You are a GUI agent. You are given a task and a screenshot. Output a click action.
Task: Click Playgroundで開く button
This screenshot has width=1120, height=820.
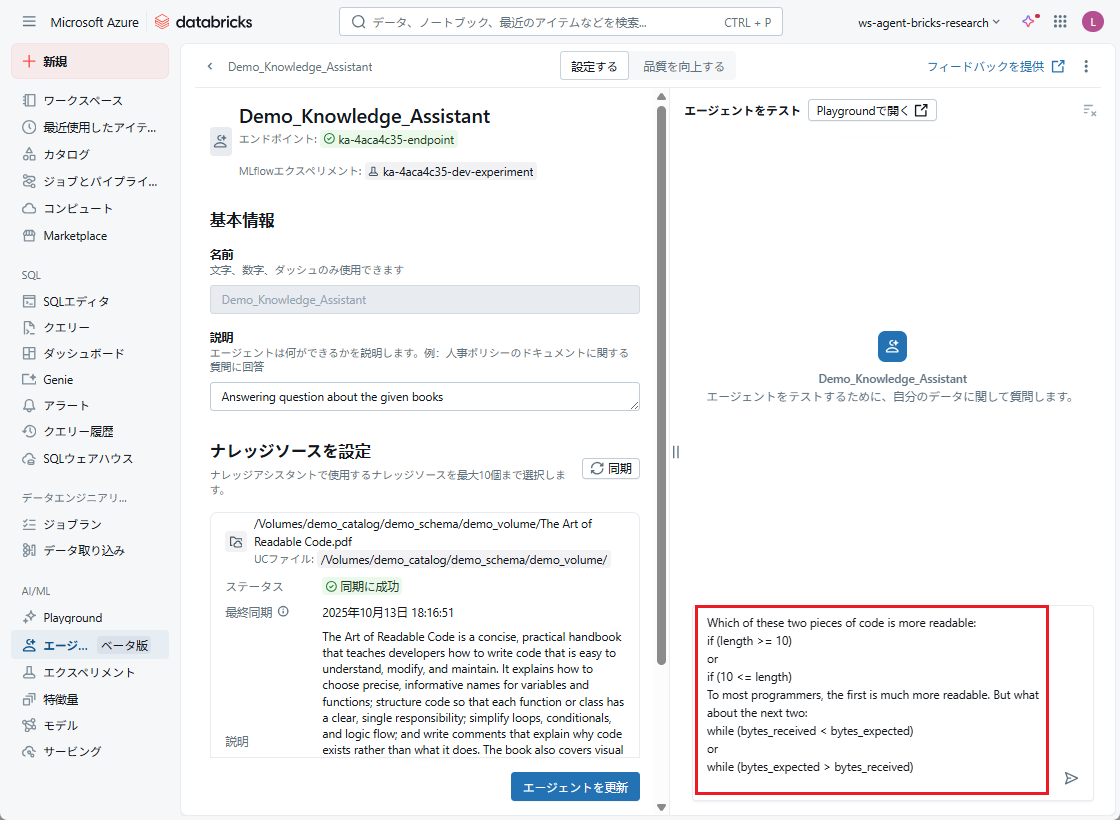[872, 111]
